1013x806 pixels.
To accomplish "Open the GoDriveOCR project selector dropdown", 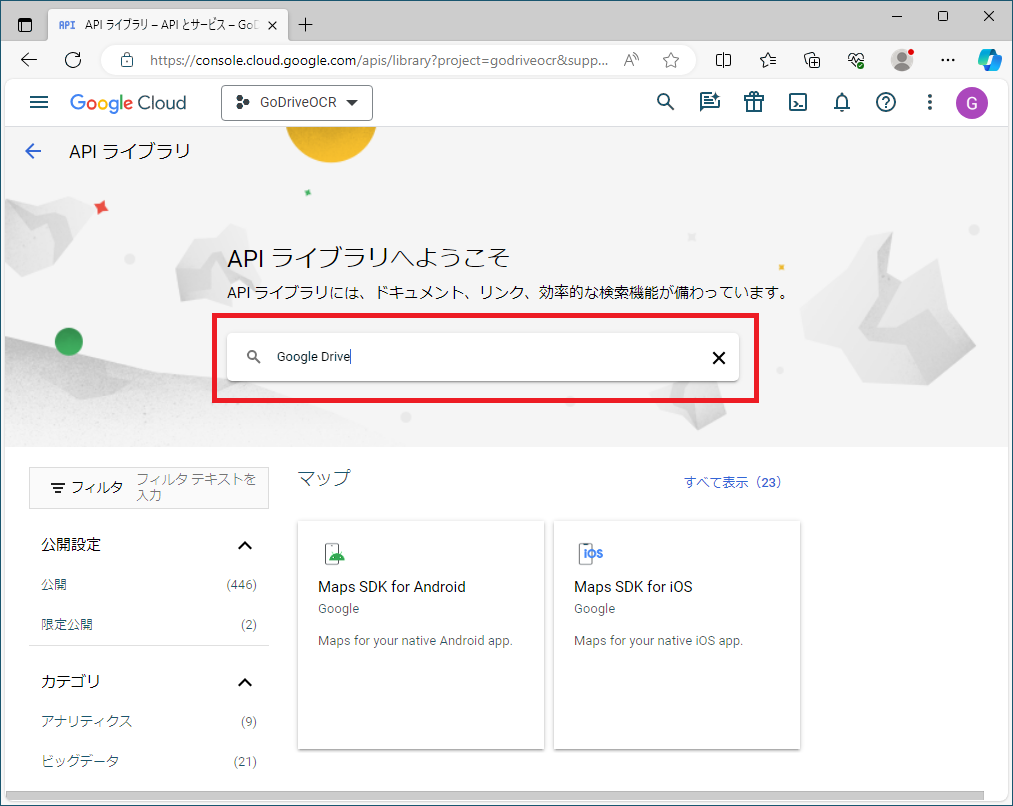I will 297,103.
